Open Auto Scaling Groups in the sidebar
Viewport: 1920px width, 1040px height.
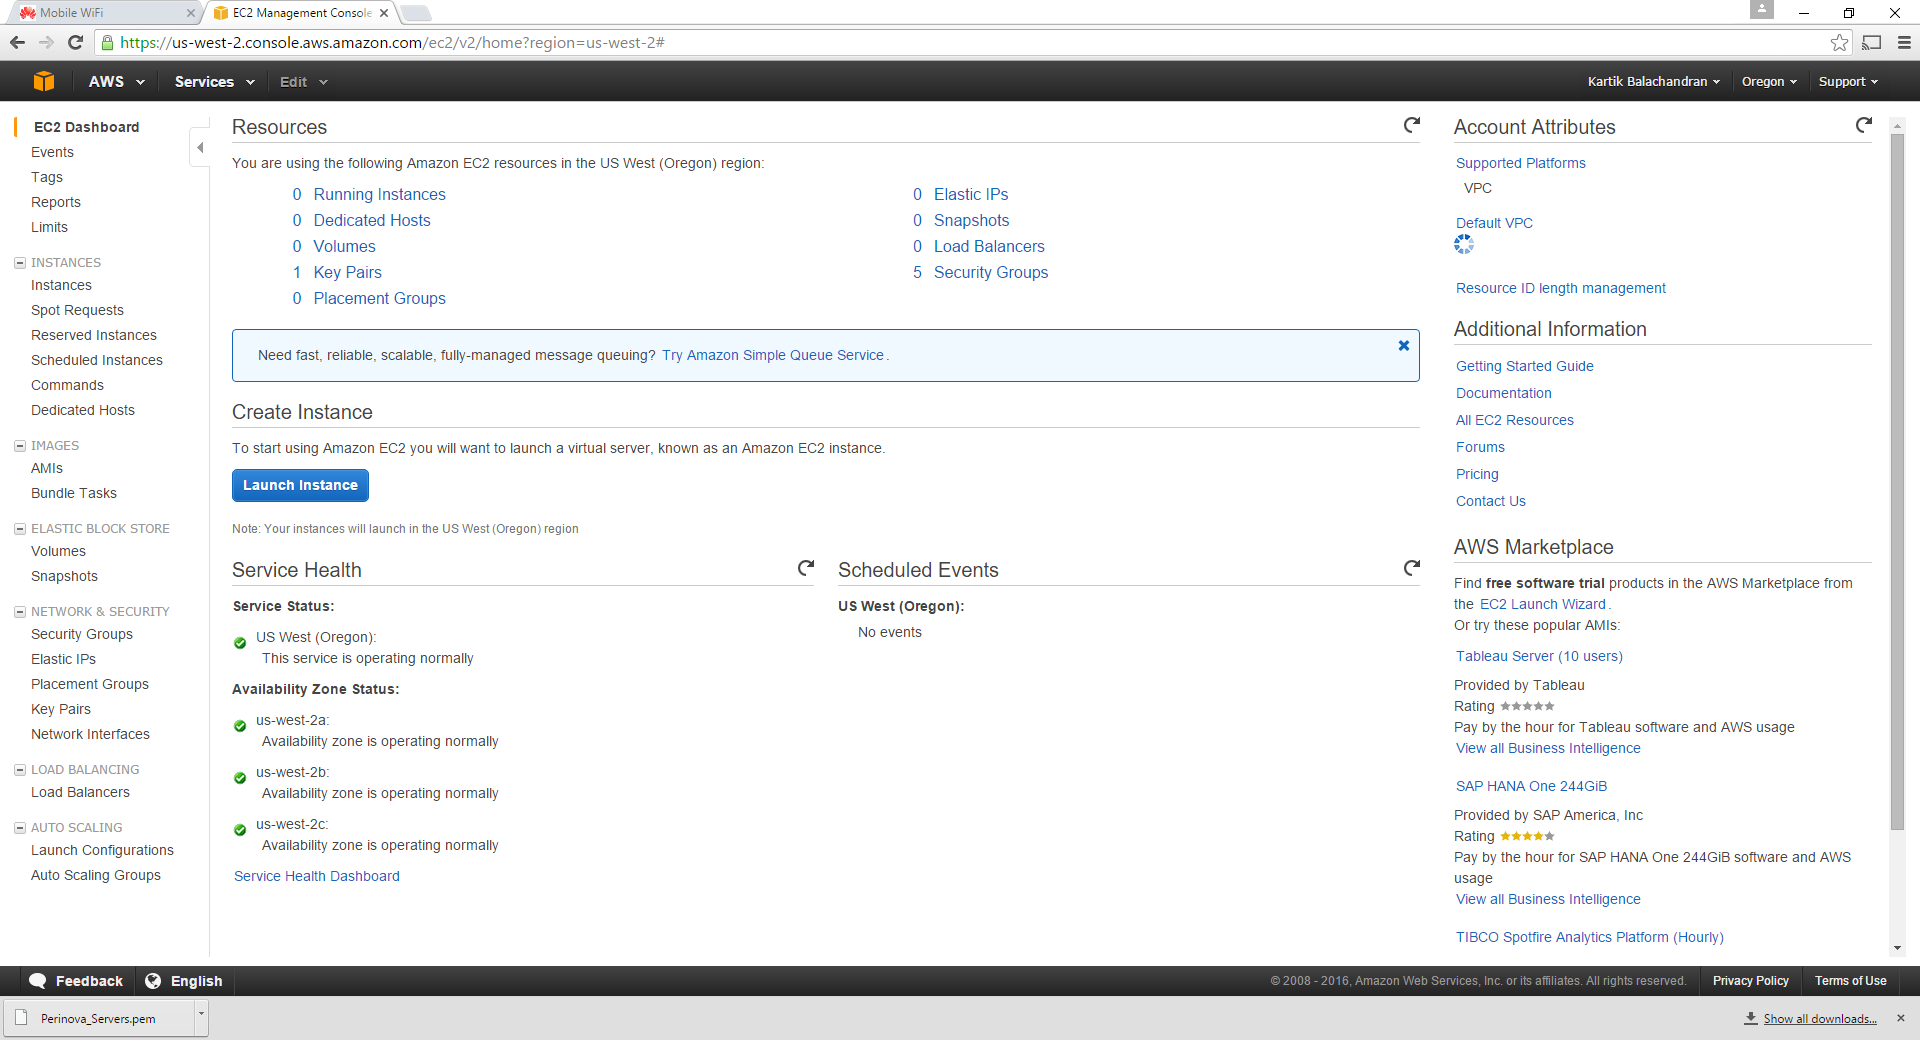(x=96, y=875)
